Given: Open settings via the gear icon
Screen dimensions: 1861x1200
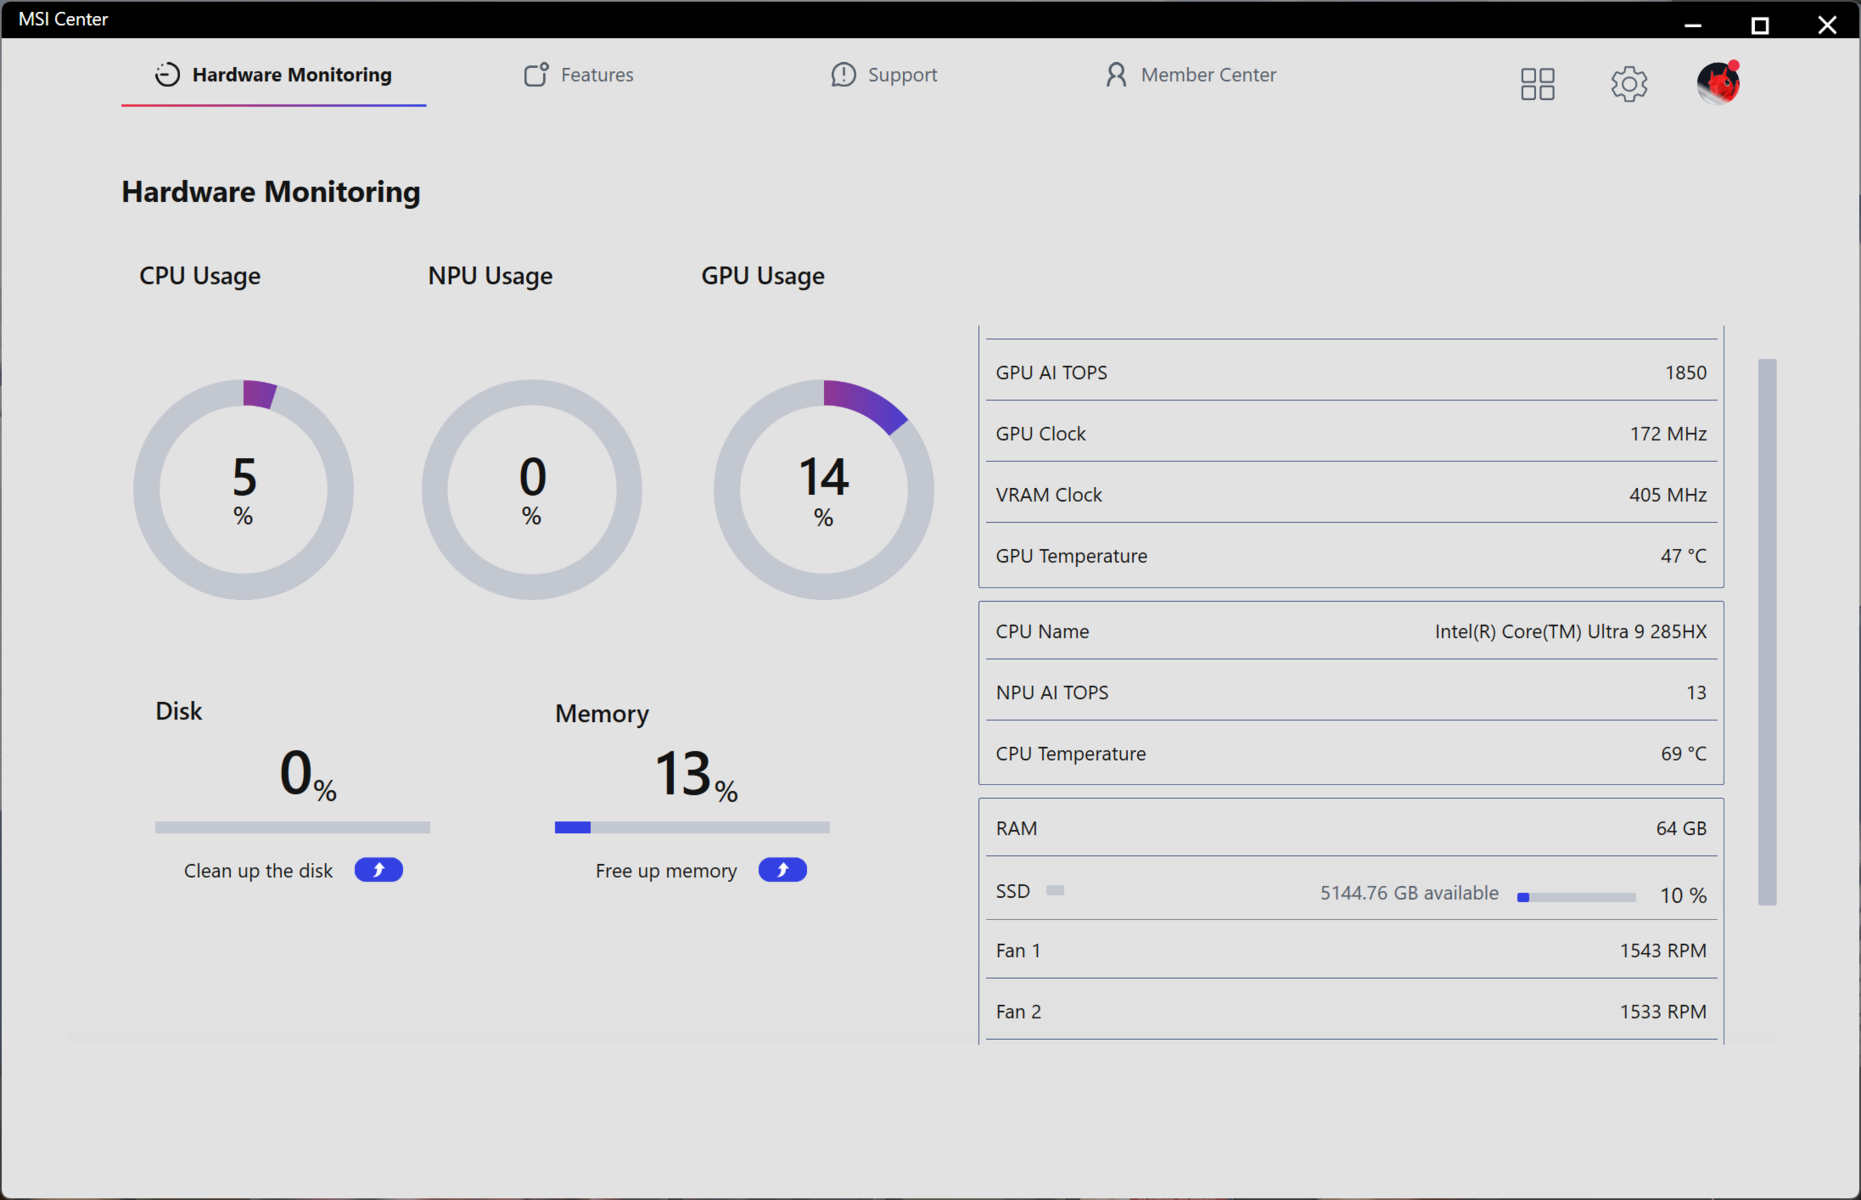Looking at the screenshot, I should tap(1628, 84).
